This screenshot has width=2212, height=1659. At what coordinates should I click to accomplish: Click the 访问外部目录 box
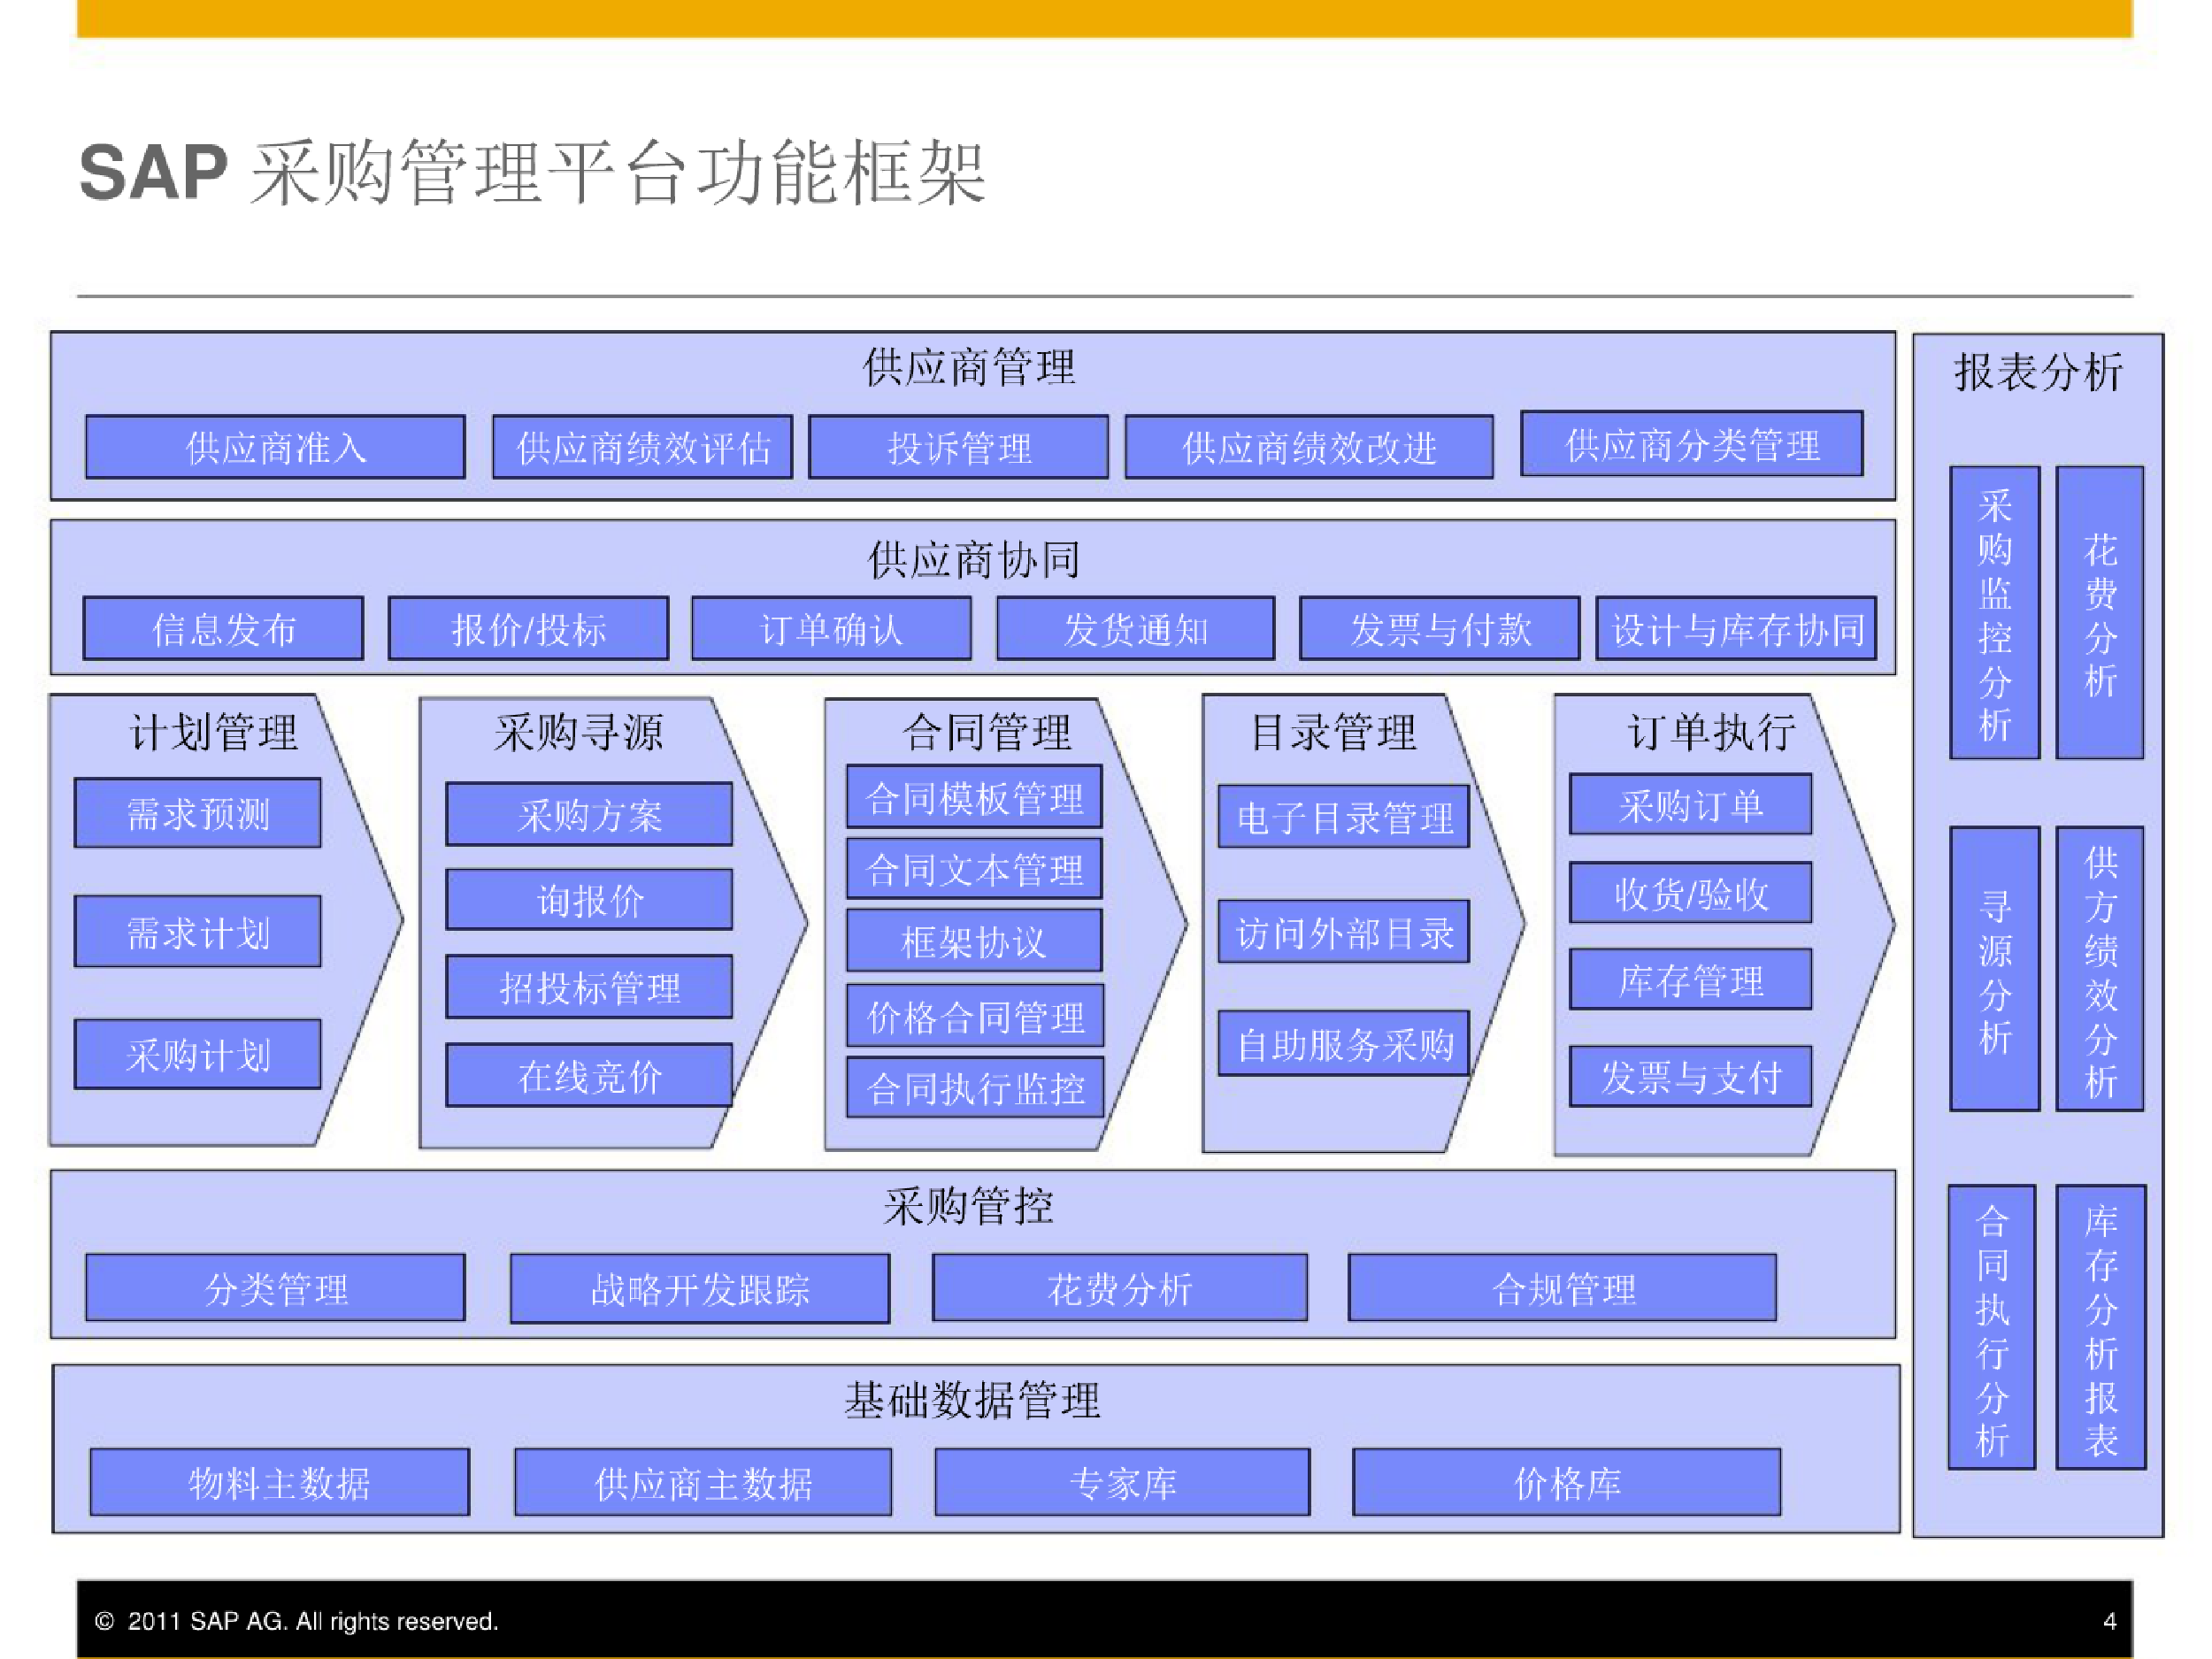tap(1343, 932)
